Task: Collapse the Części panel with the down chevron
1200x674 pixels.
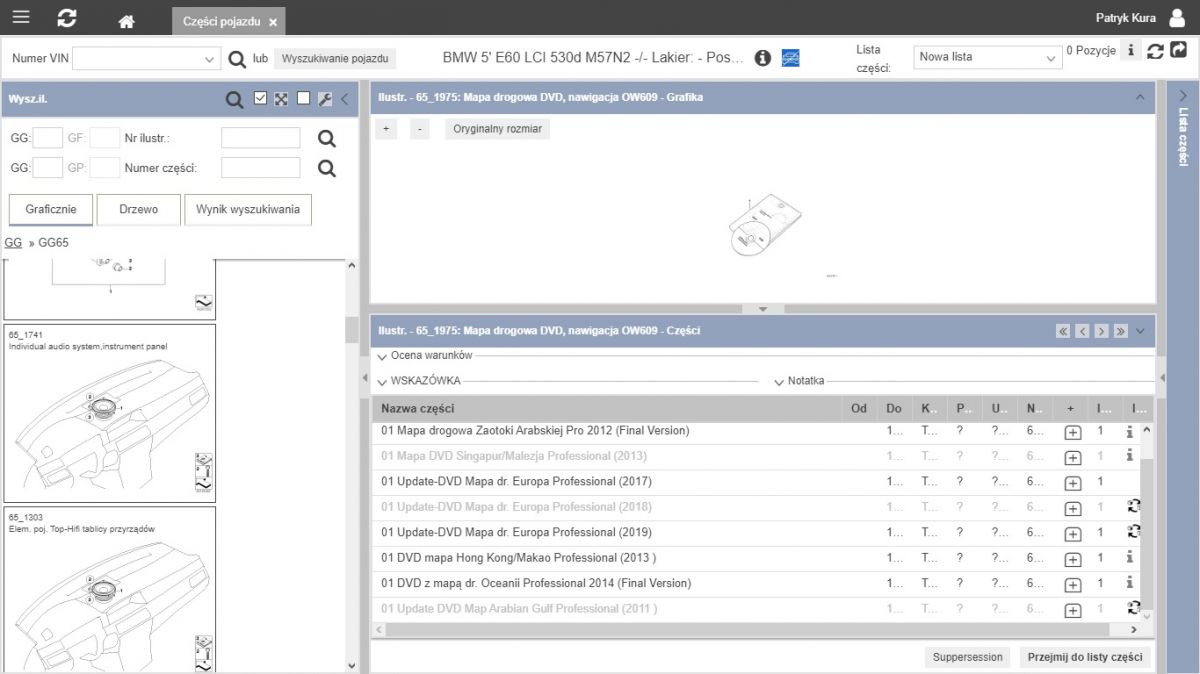Action: (1141, 331)
